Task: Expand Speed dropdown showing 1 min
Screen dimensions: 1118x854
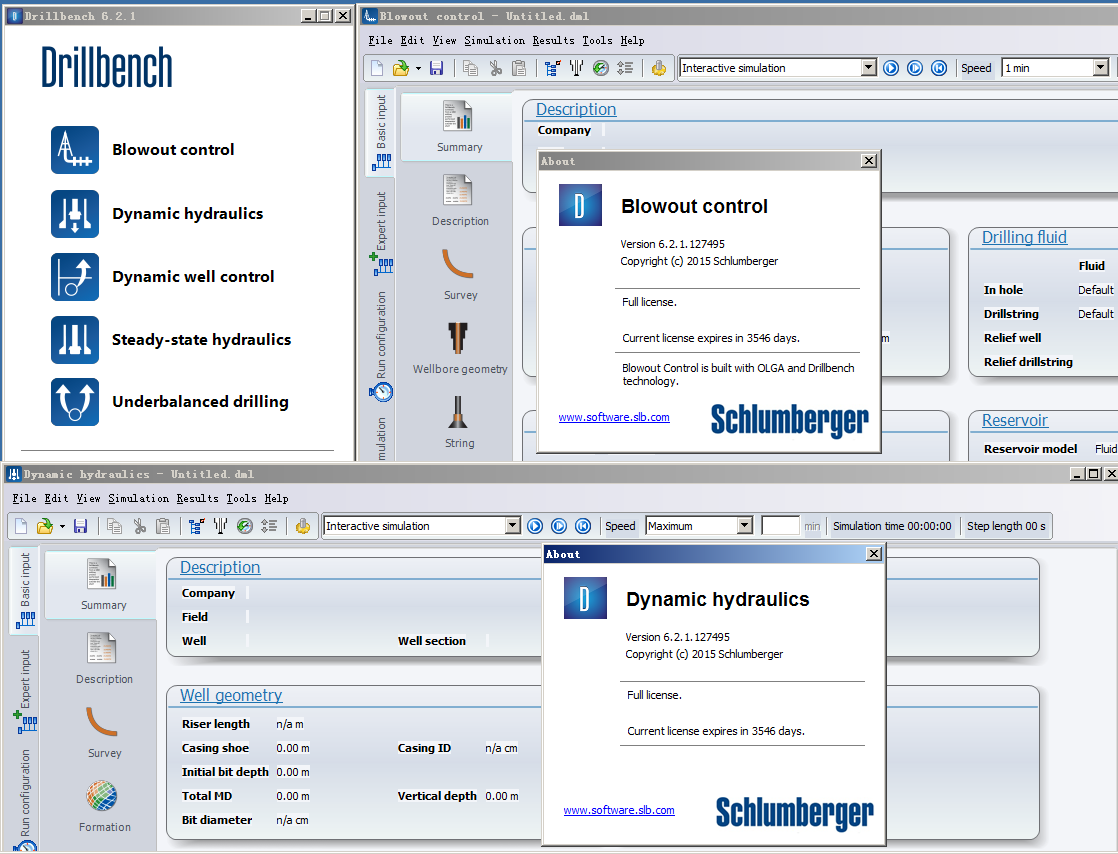Action: coord(1101,68)
